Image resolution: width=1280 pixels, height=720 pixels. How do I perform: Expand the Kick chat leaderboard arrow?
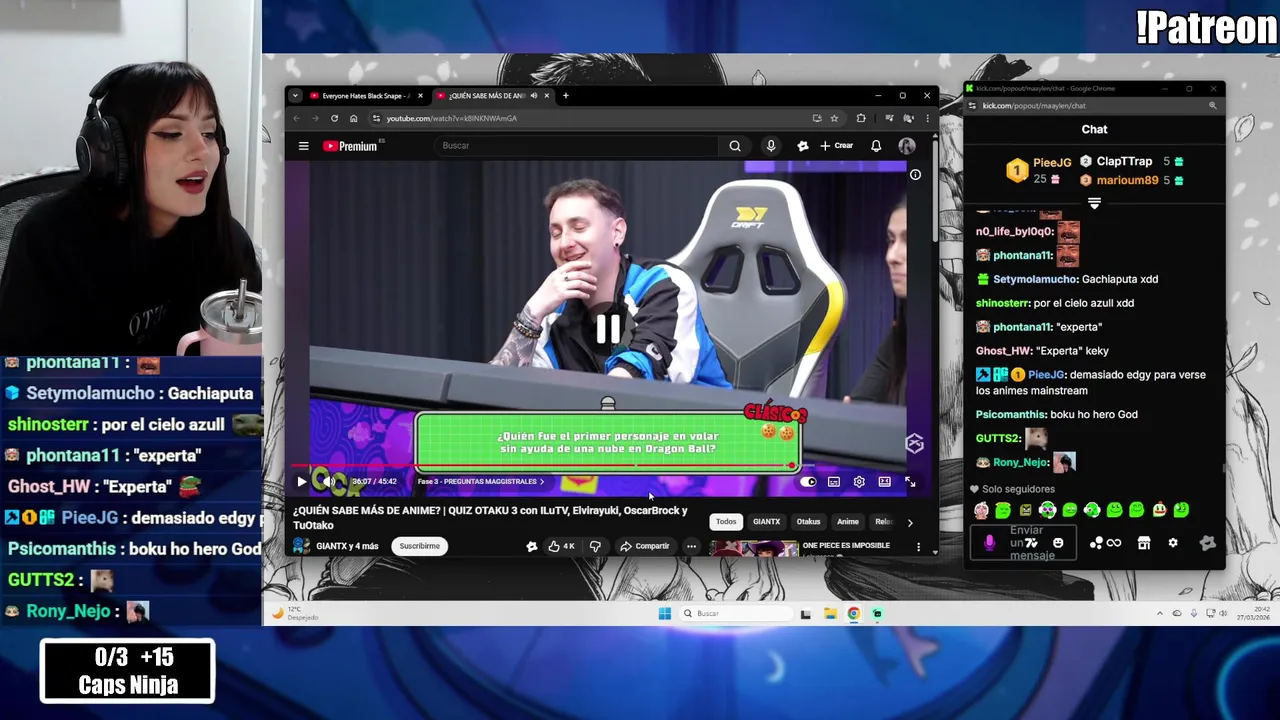point(1094,203)
